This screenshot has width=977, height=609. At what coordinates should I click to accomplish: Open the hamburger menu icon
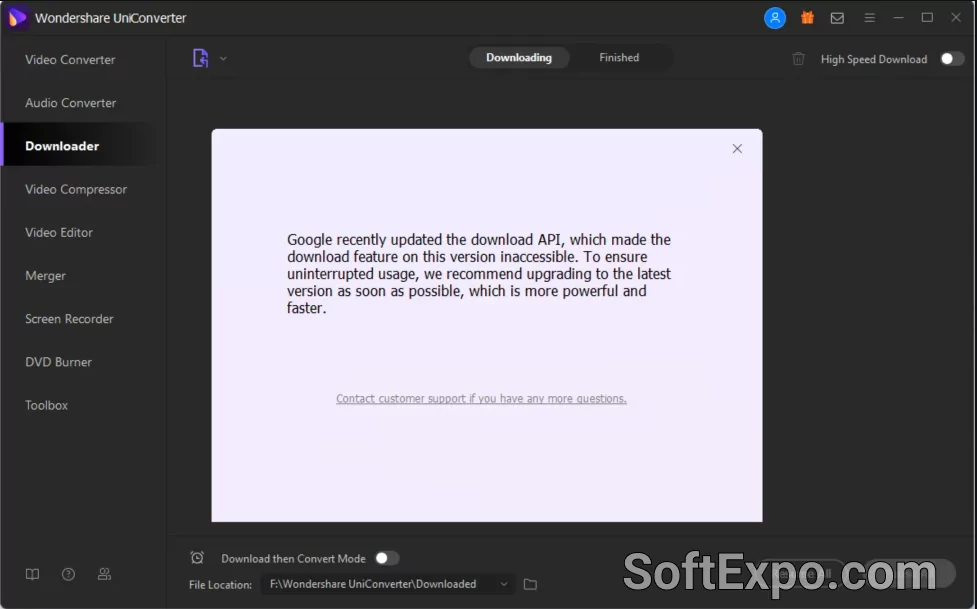(x=869, y=18)
